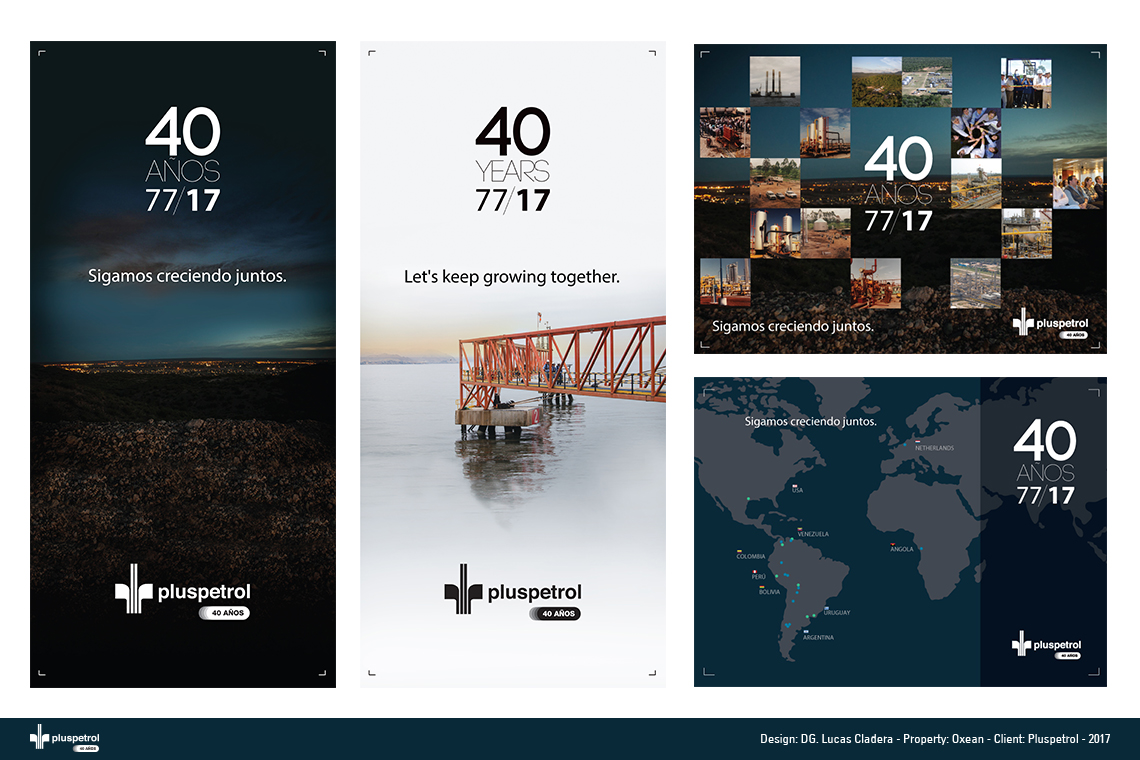The height and width of the screenshot is (760, 1140).
Task: Open the offshore drilling rig photo in the collage
Action: coord(775,81)
